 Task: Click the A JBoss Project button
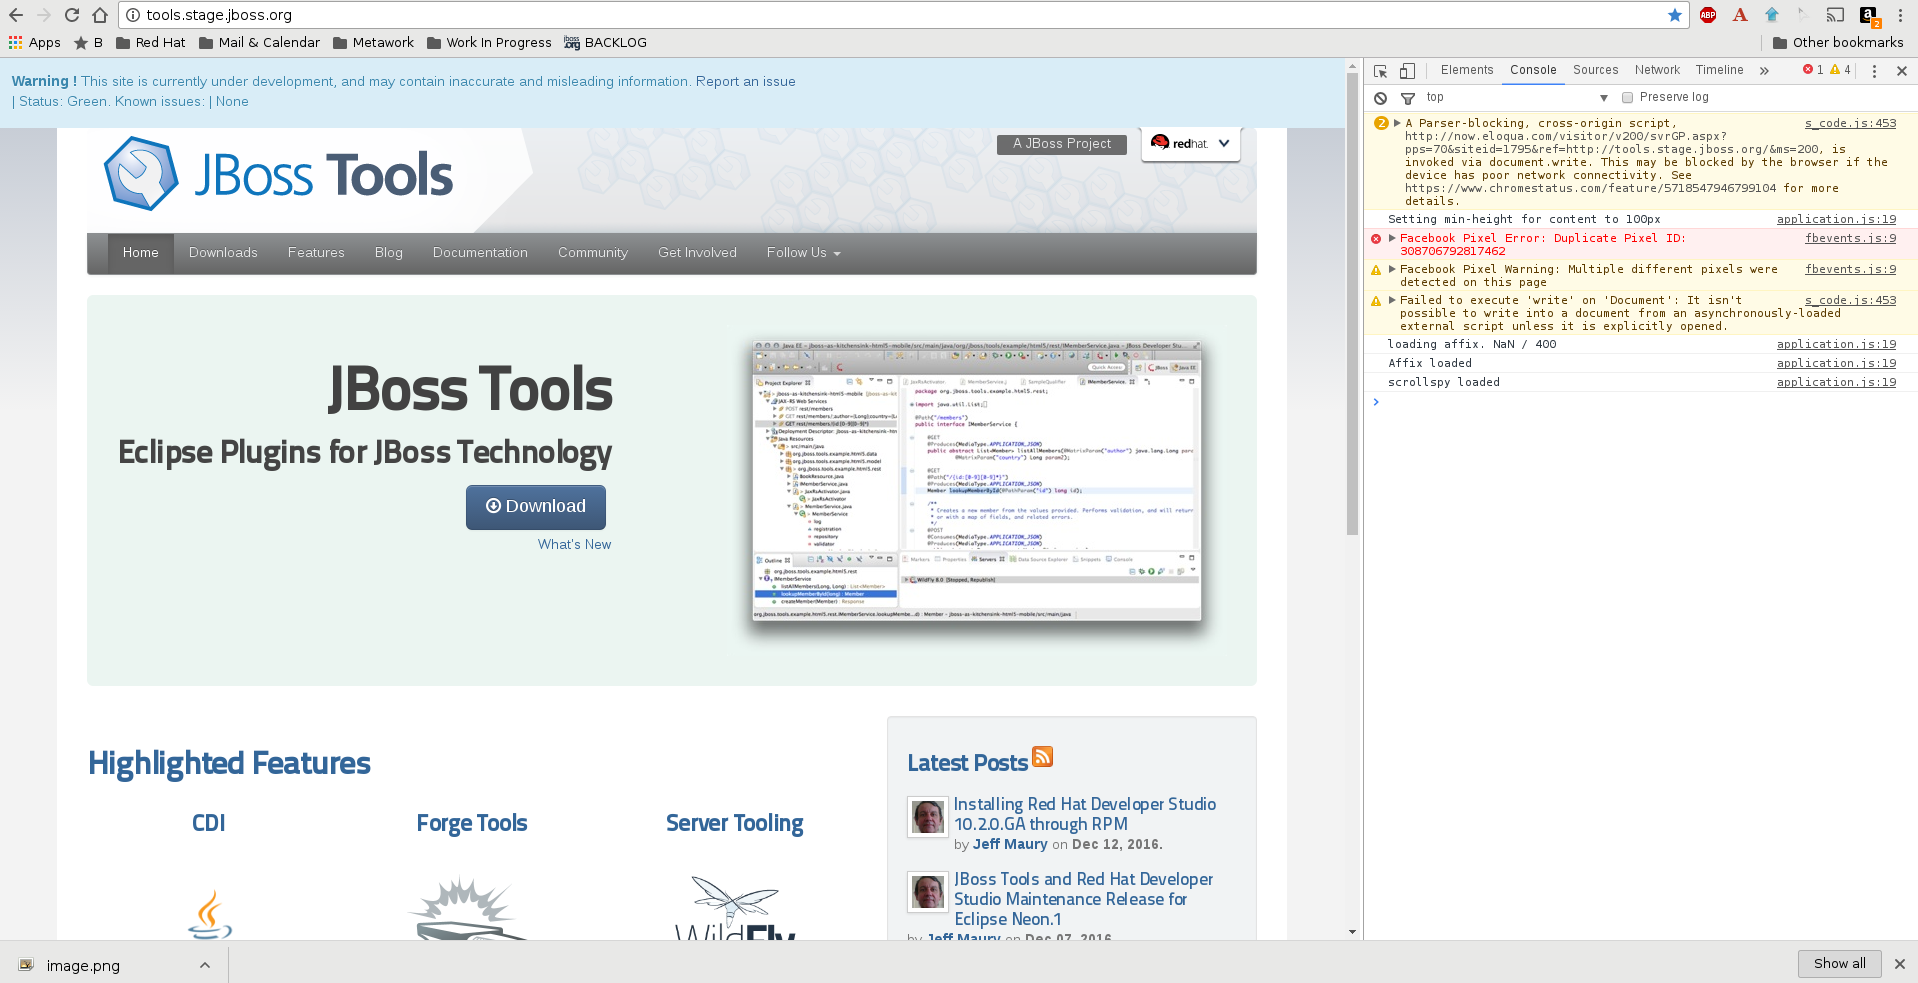point(1062,144)
